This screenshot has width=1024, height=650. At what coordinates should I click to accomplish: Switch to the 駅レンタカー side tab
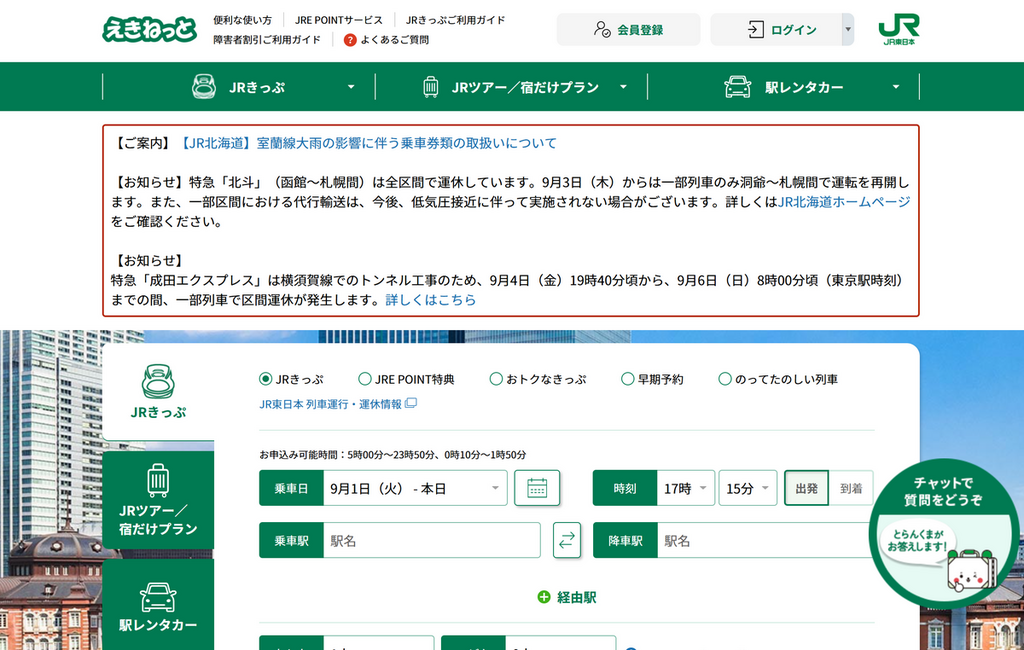click(x=158, y=606)
